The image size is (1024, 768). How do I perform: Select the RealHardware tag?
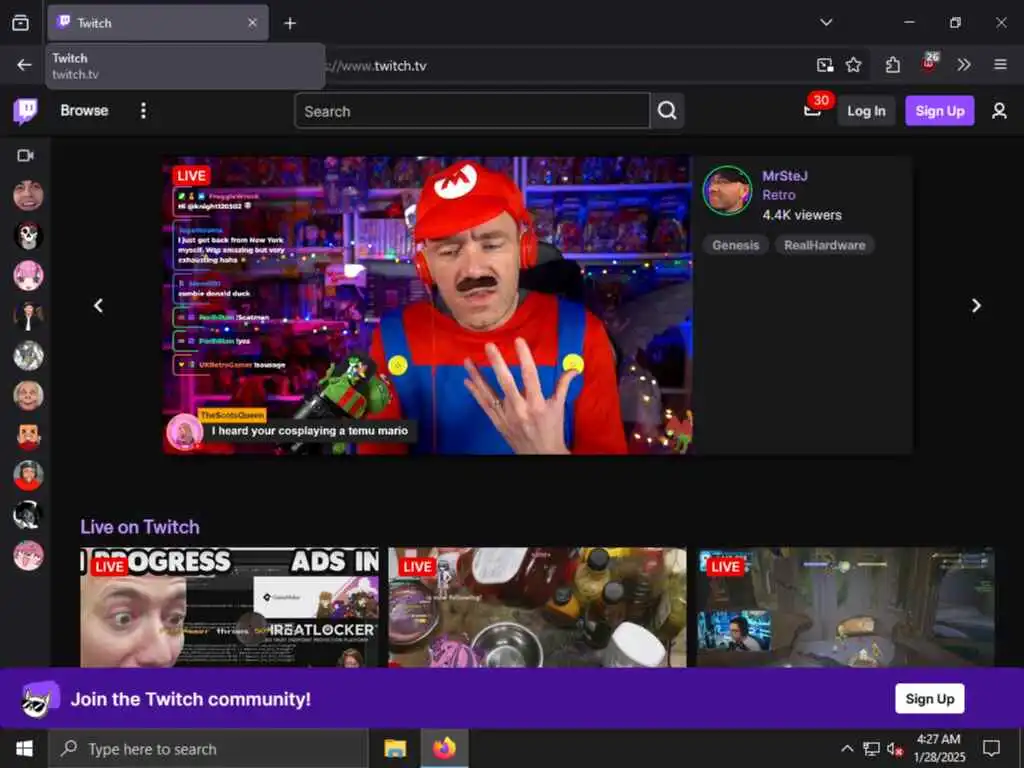824,245
